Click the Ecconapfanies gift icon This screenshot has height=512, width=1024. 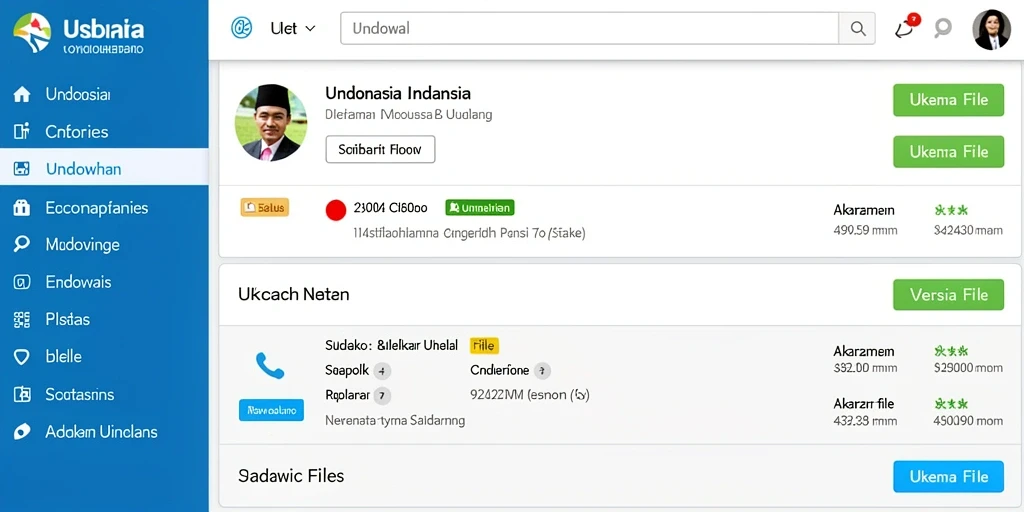pyautogui.click(x=22, y=208)
